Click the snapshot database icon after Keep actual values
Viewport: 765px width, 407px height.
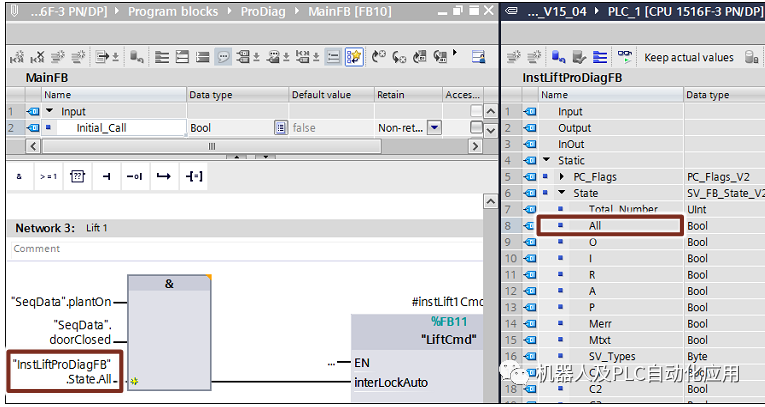coord(751,58)
